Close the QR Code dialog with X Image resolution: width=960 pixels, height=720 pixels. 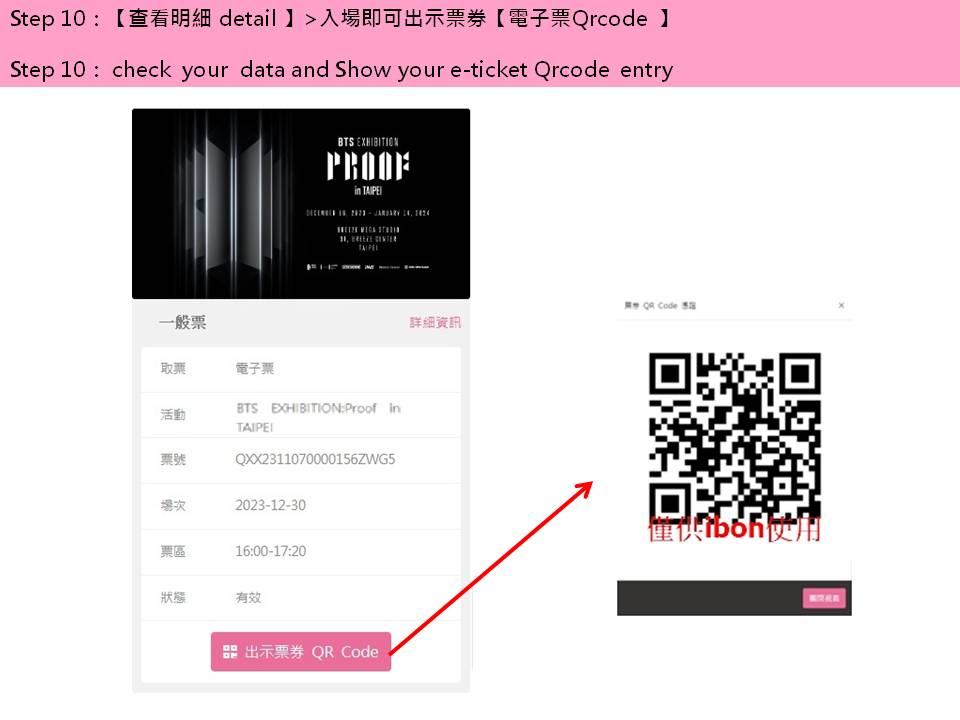tap(841, 305)
